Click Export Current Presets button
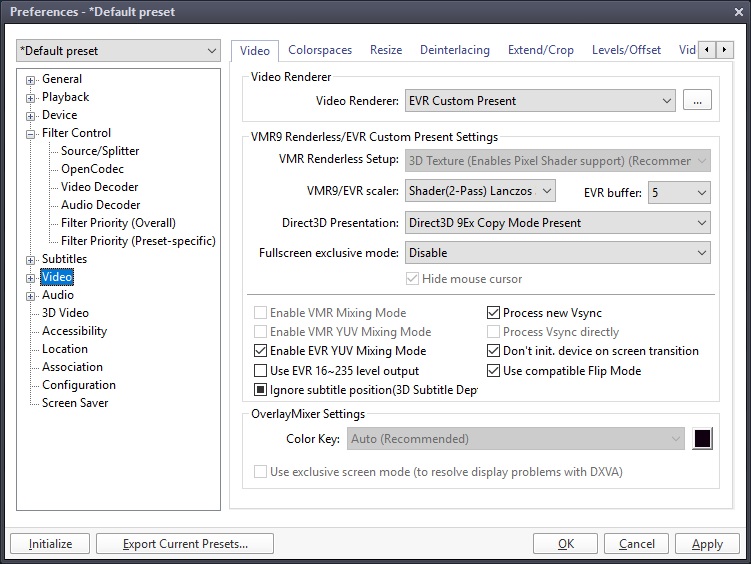 [x=185, y=544]
